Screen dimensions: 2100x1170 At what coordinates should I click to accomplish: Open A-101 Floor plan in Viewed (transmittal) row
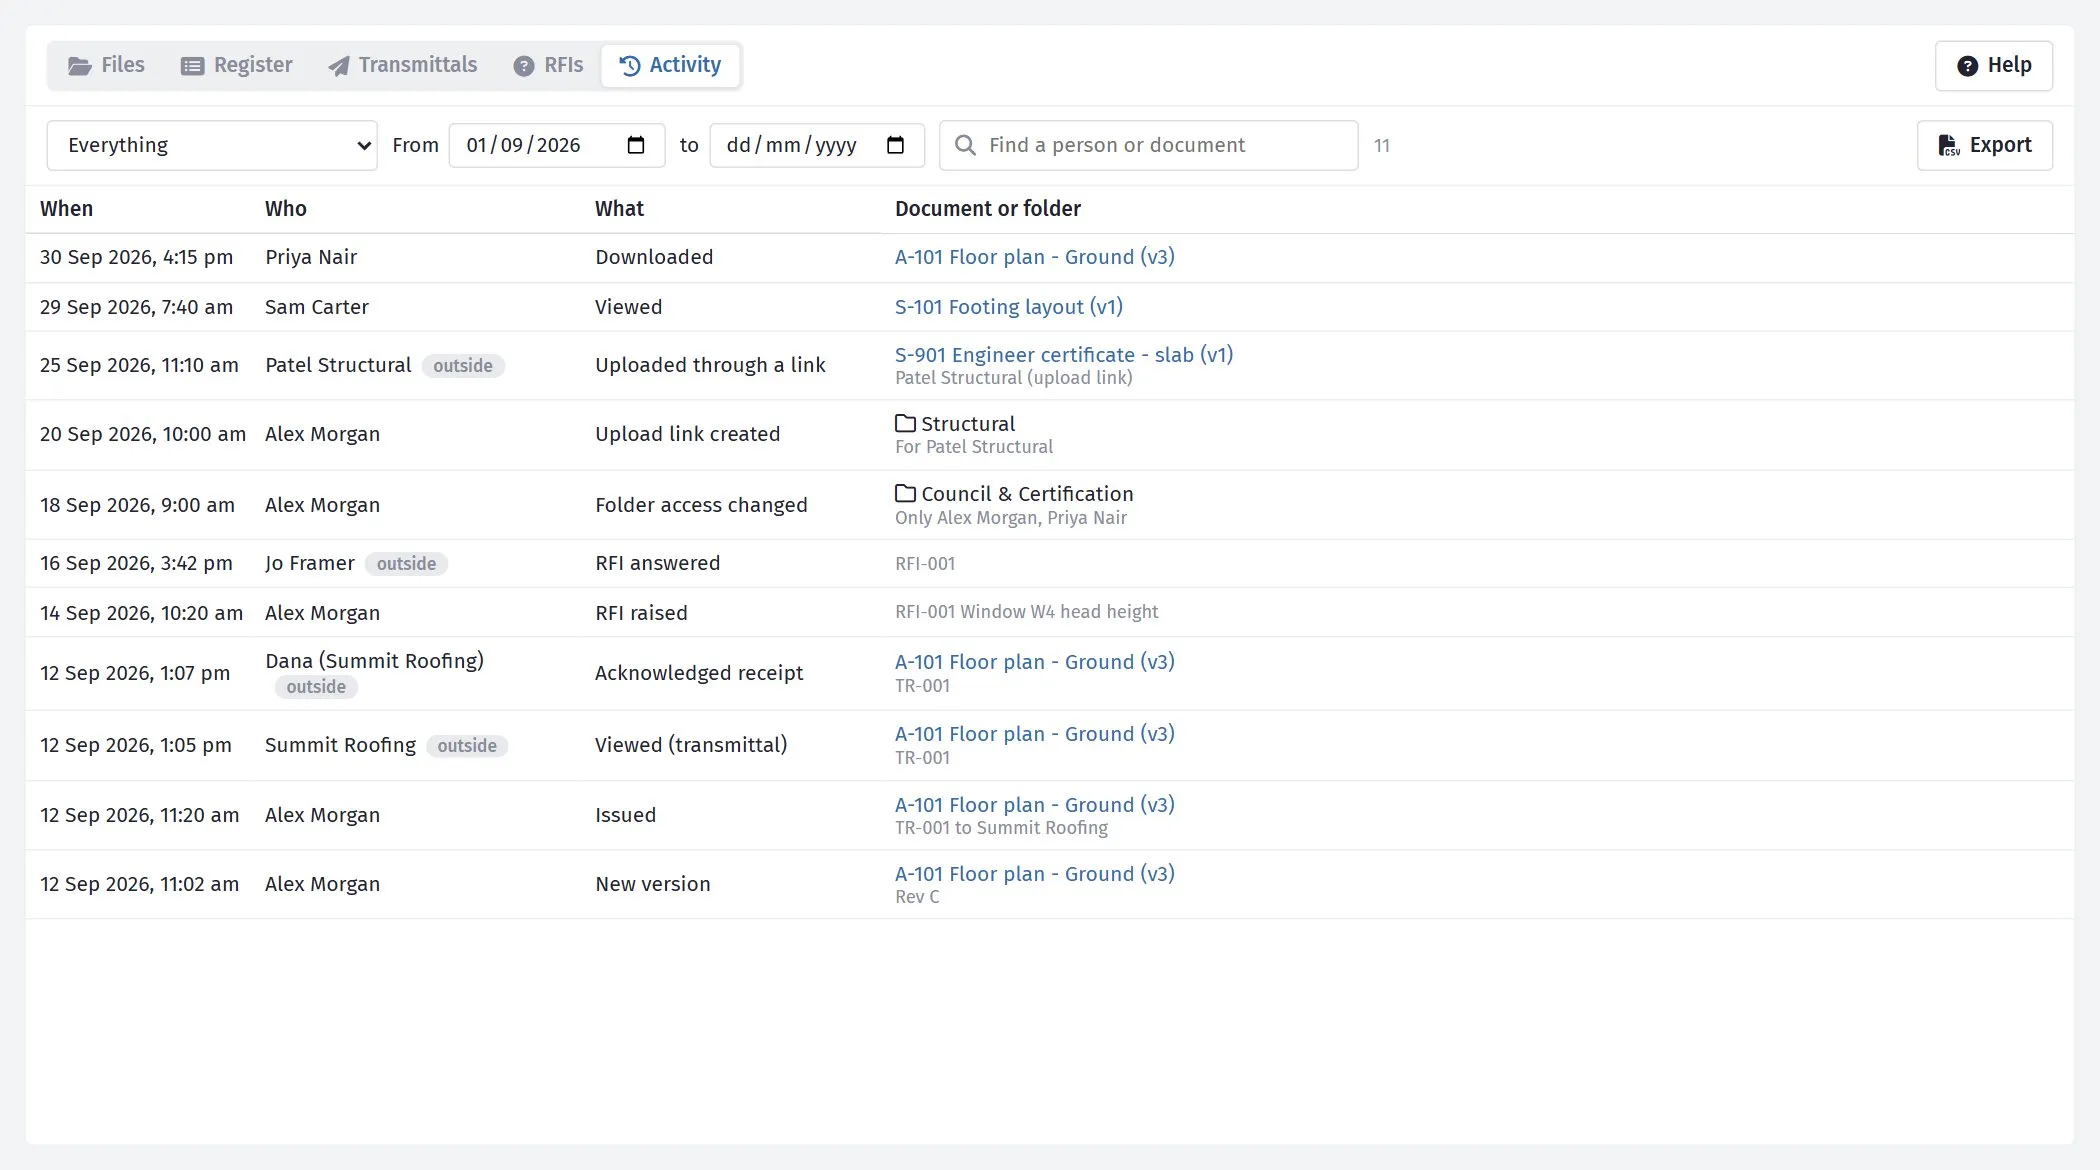(1034, 734)
